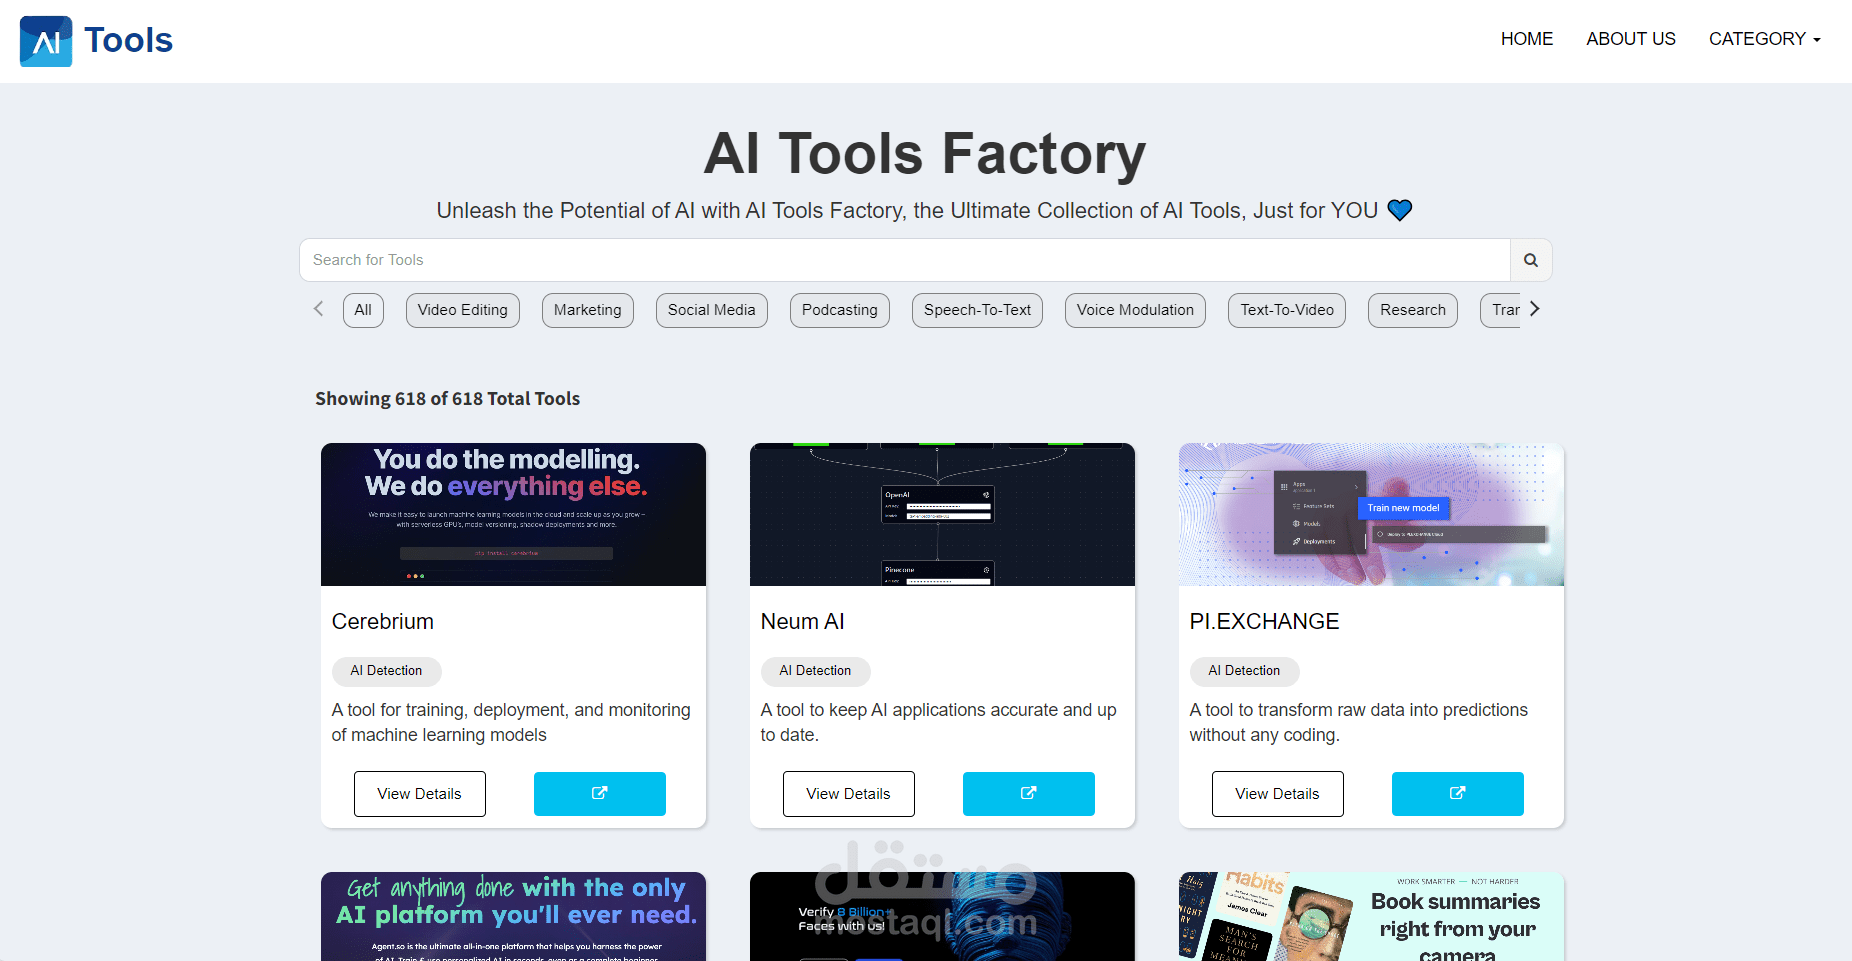Open the Neum AI preview thumbnail
Screen dimensions: 1852x961
(x=942, y=514)
